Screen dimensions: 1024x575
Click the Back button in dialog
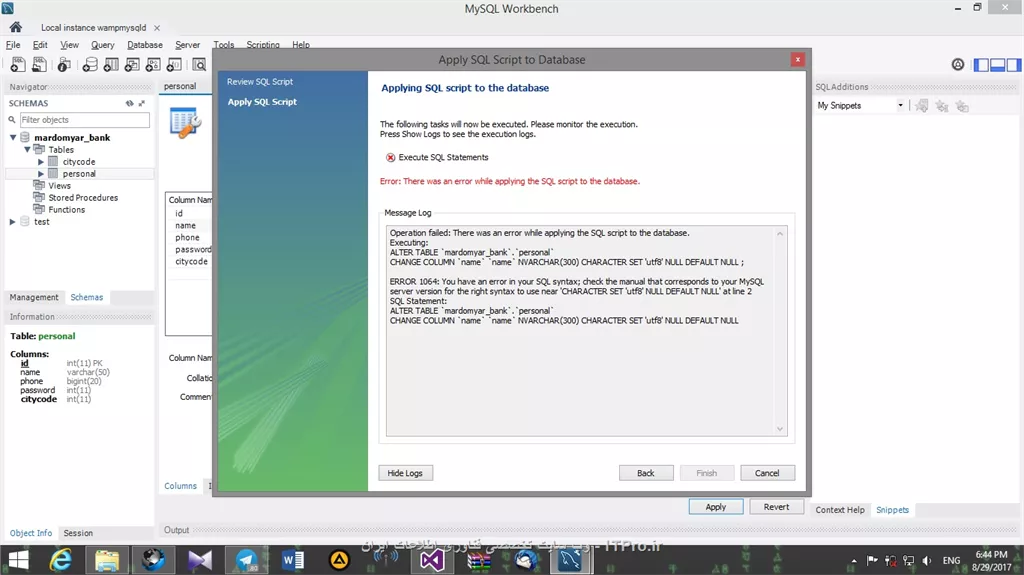(646, 473)
